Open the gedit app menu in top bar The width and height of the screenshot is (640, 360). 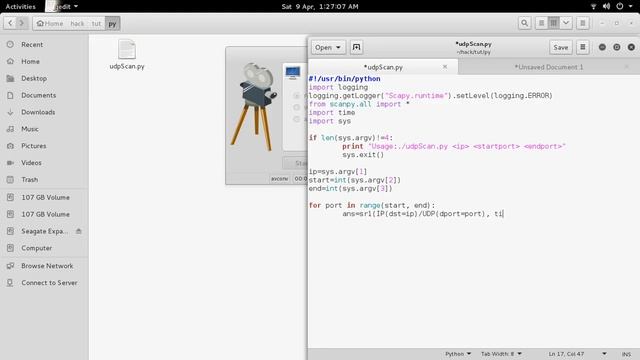point(62,6)
